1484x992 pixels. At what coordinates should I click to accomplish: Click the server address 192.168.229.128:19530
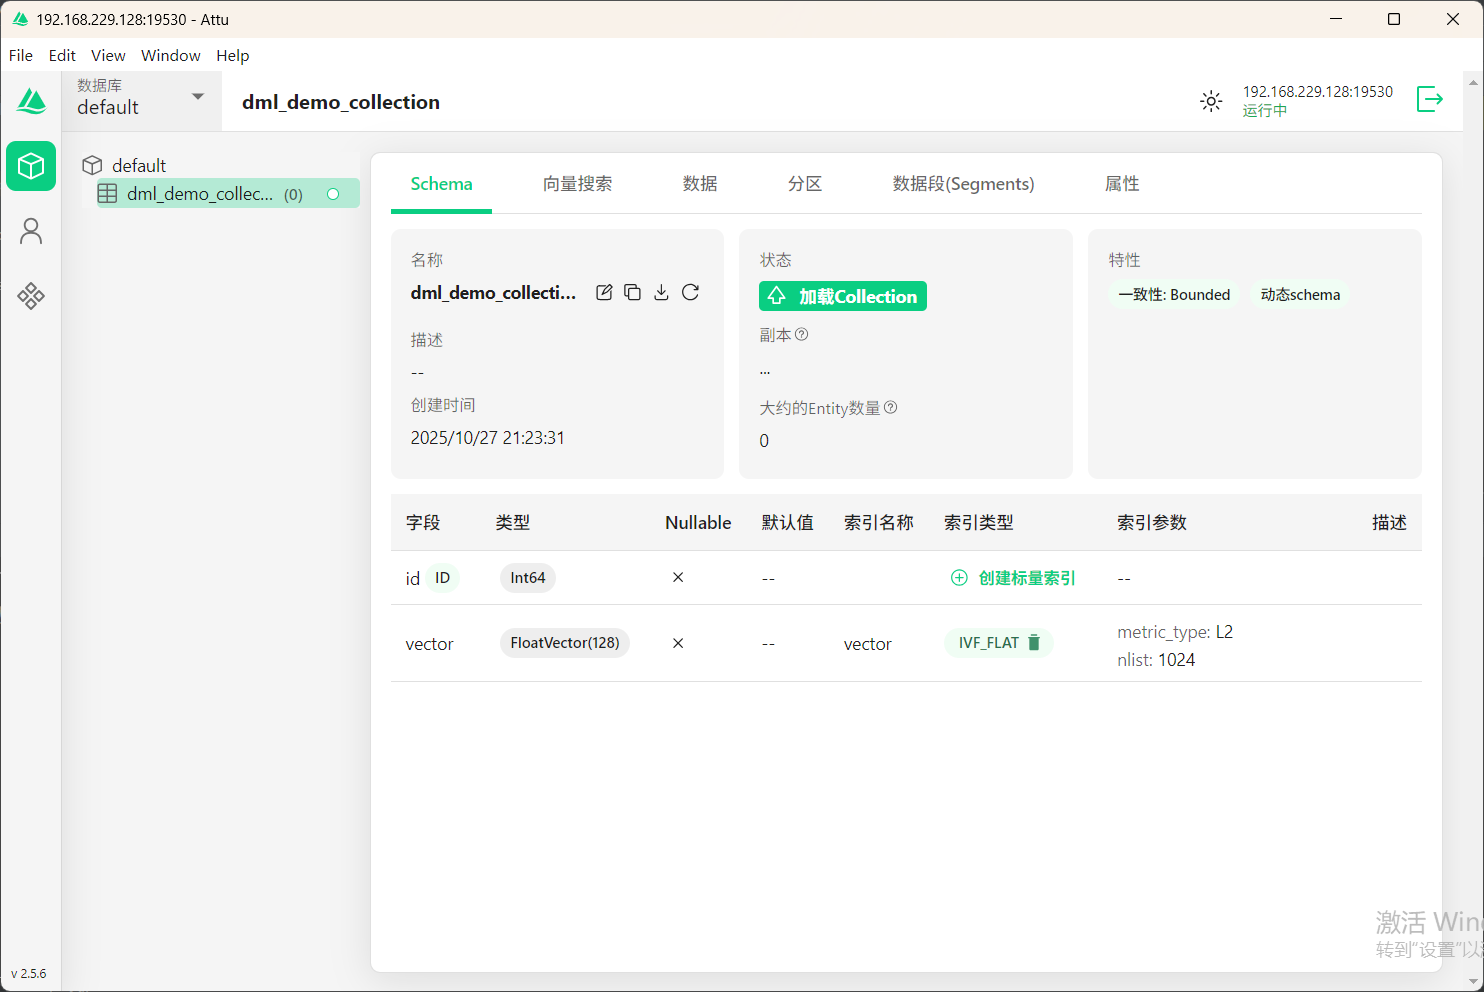point(1318,91)
